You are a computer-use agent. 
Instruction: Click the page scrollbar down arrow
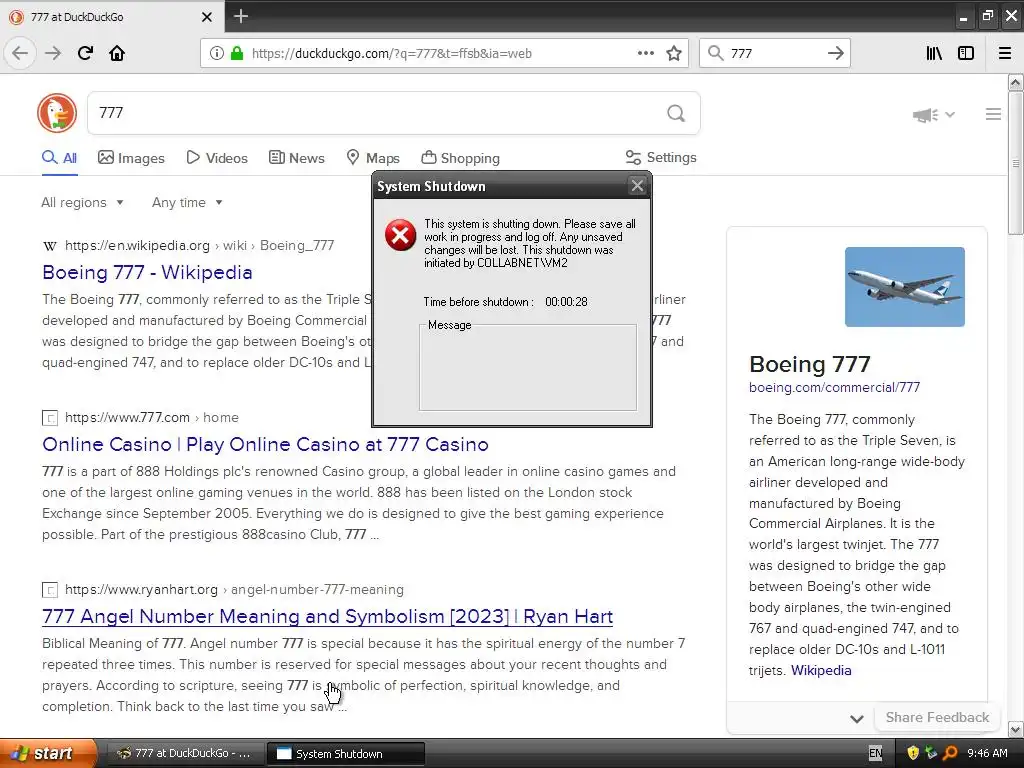(x=1015, y=729)
